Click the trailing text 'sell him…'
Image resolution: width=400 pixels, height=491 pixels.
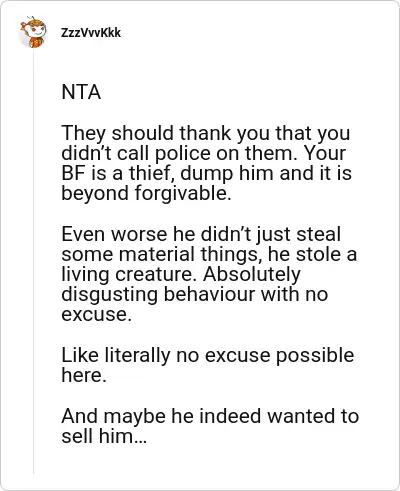(104, 436)
